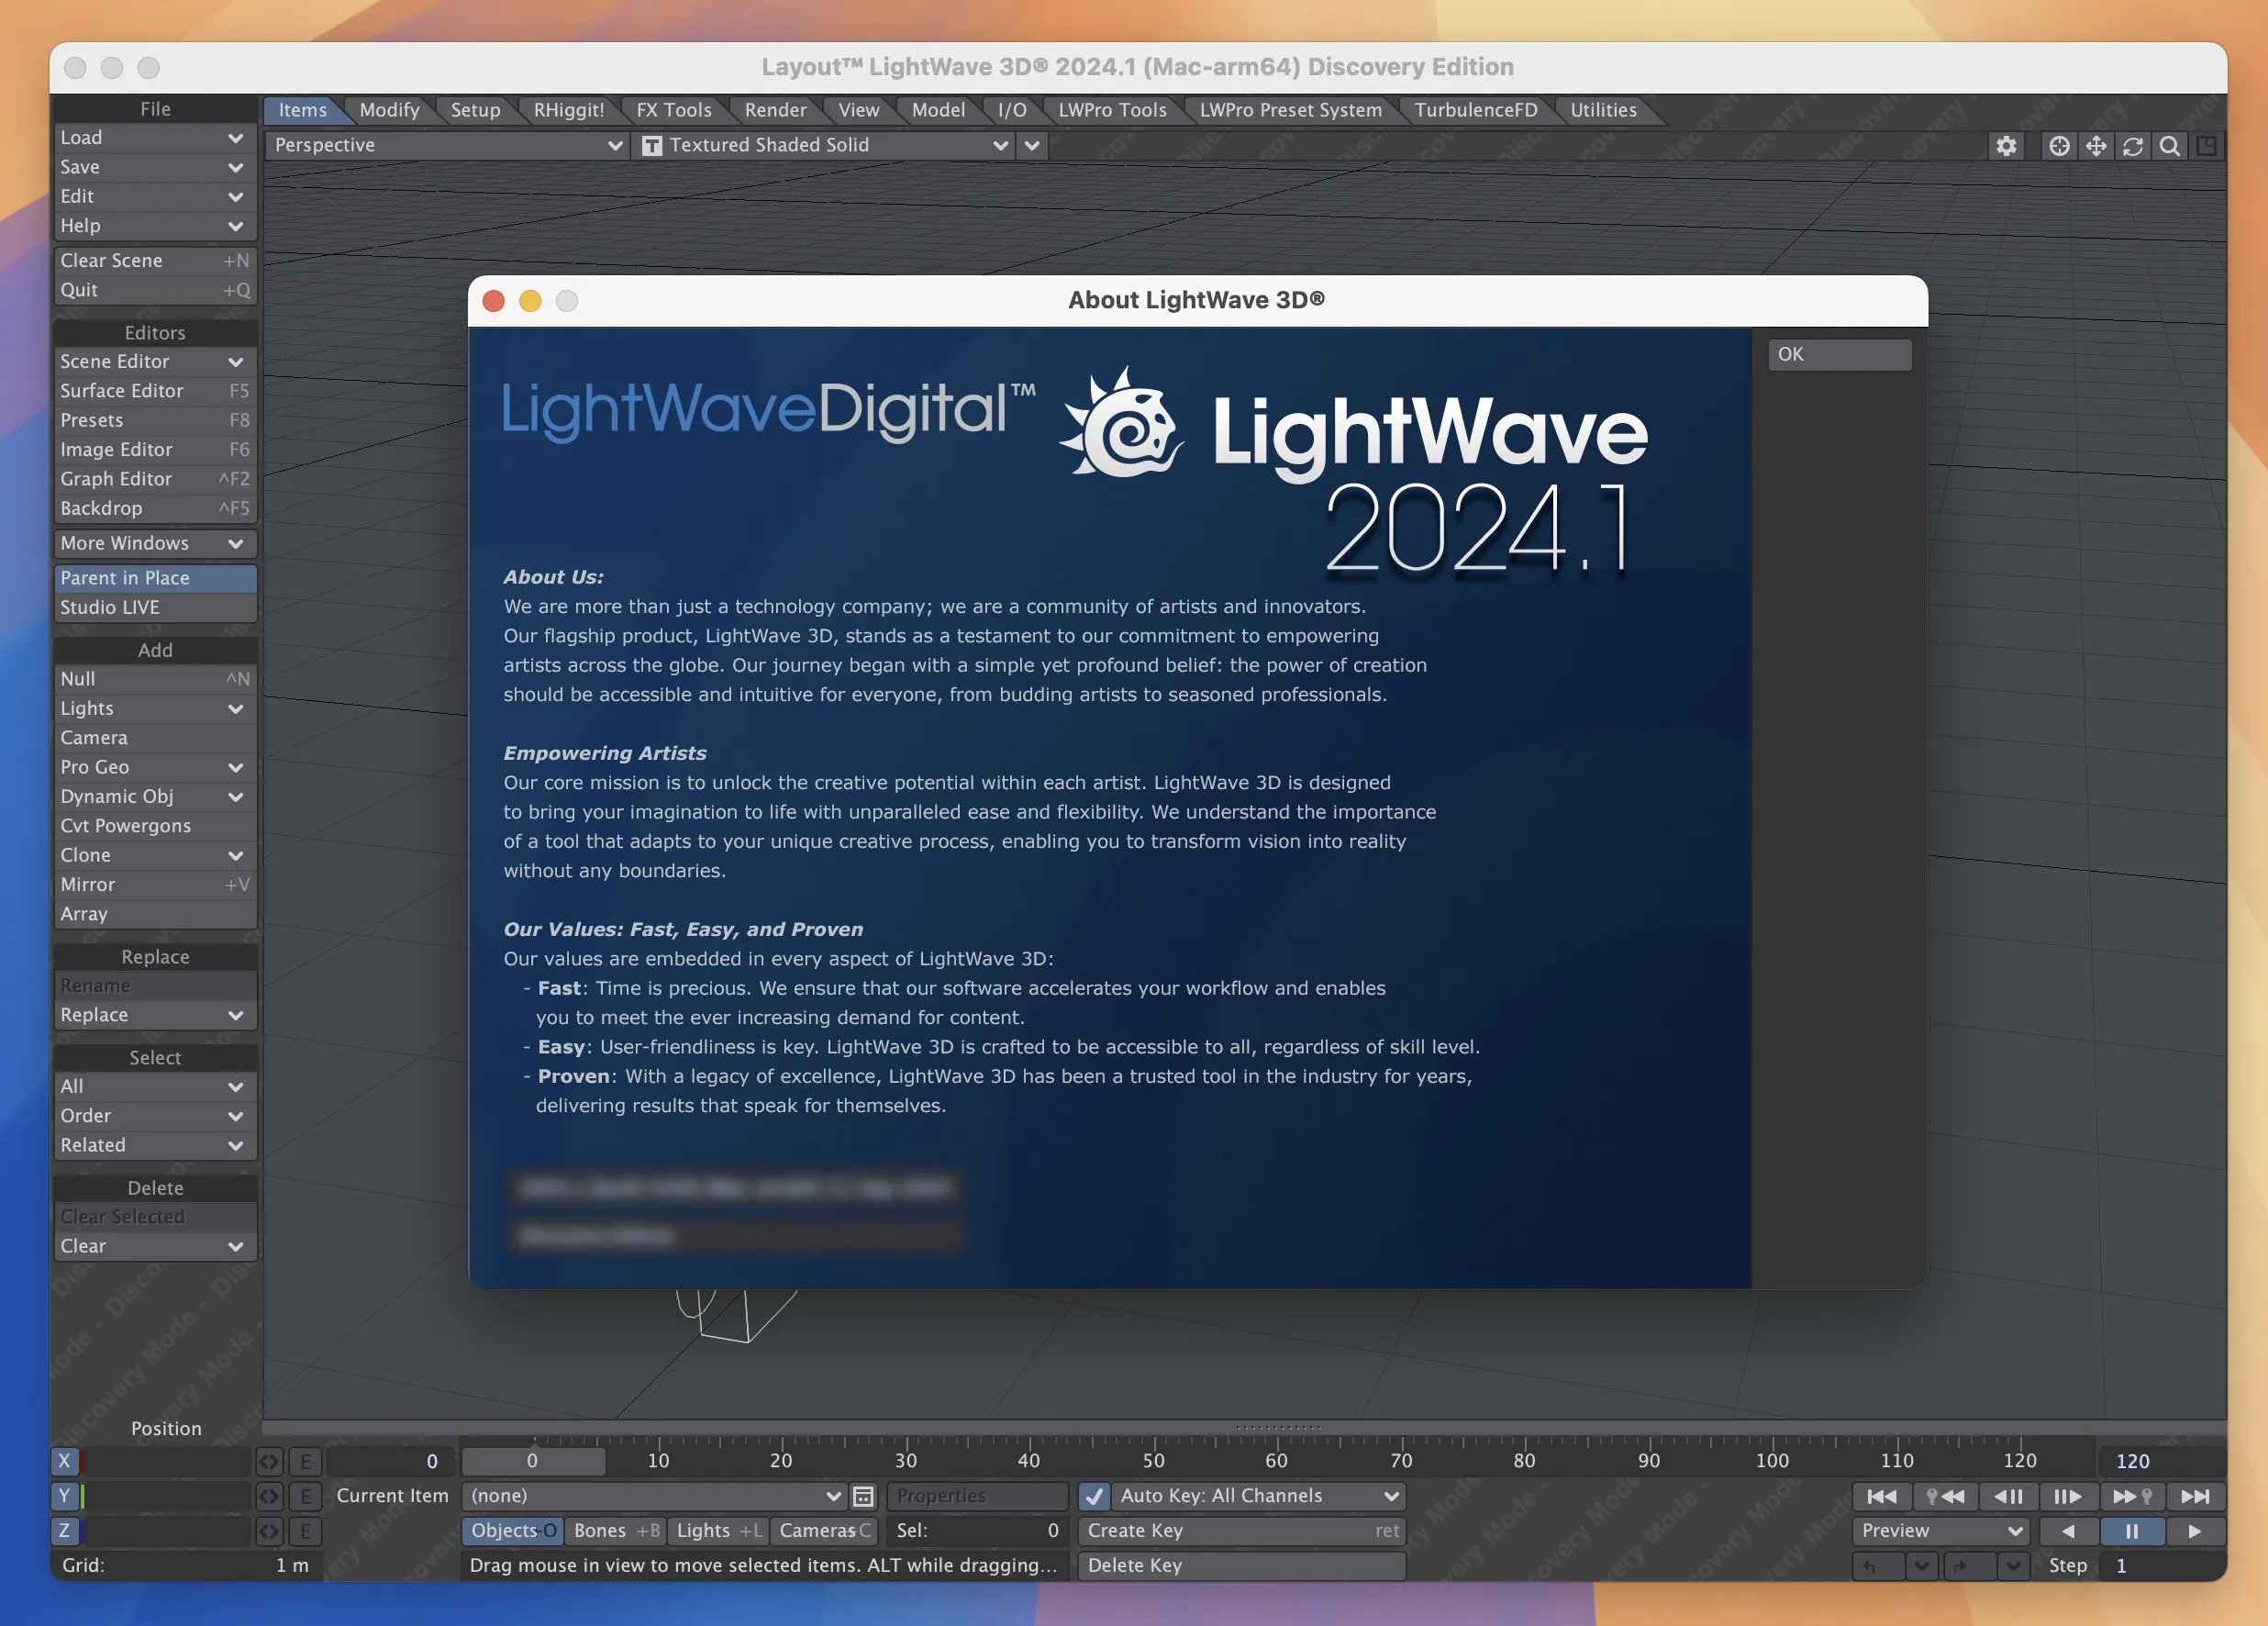The image size is (2268, 1626).
Task: Play animation in reverse
Action: tap(2068, 1531)
